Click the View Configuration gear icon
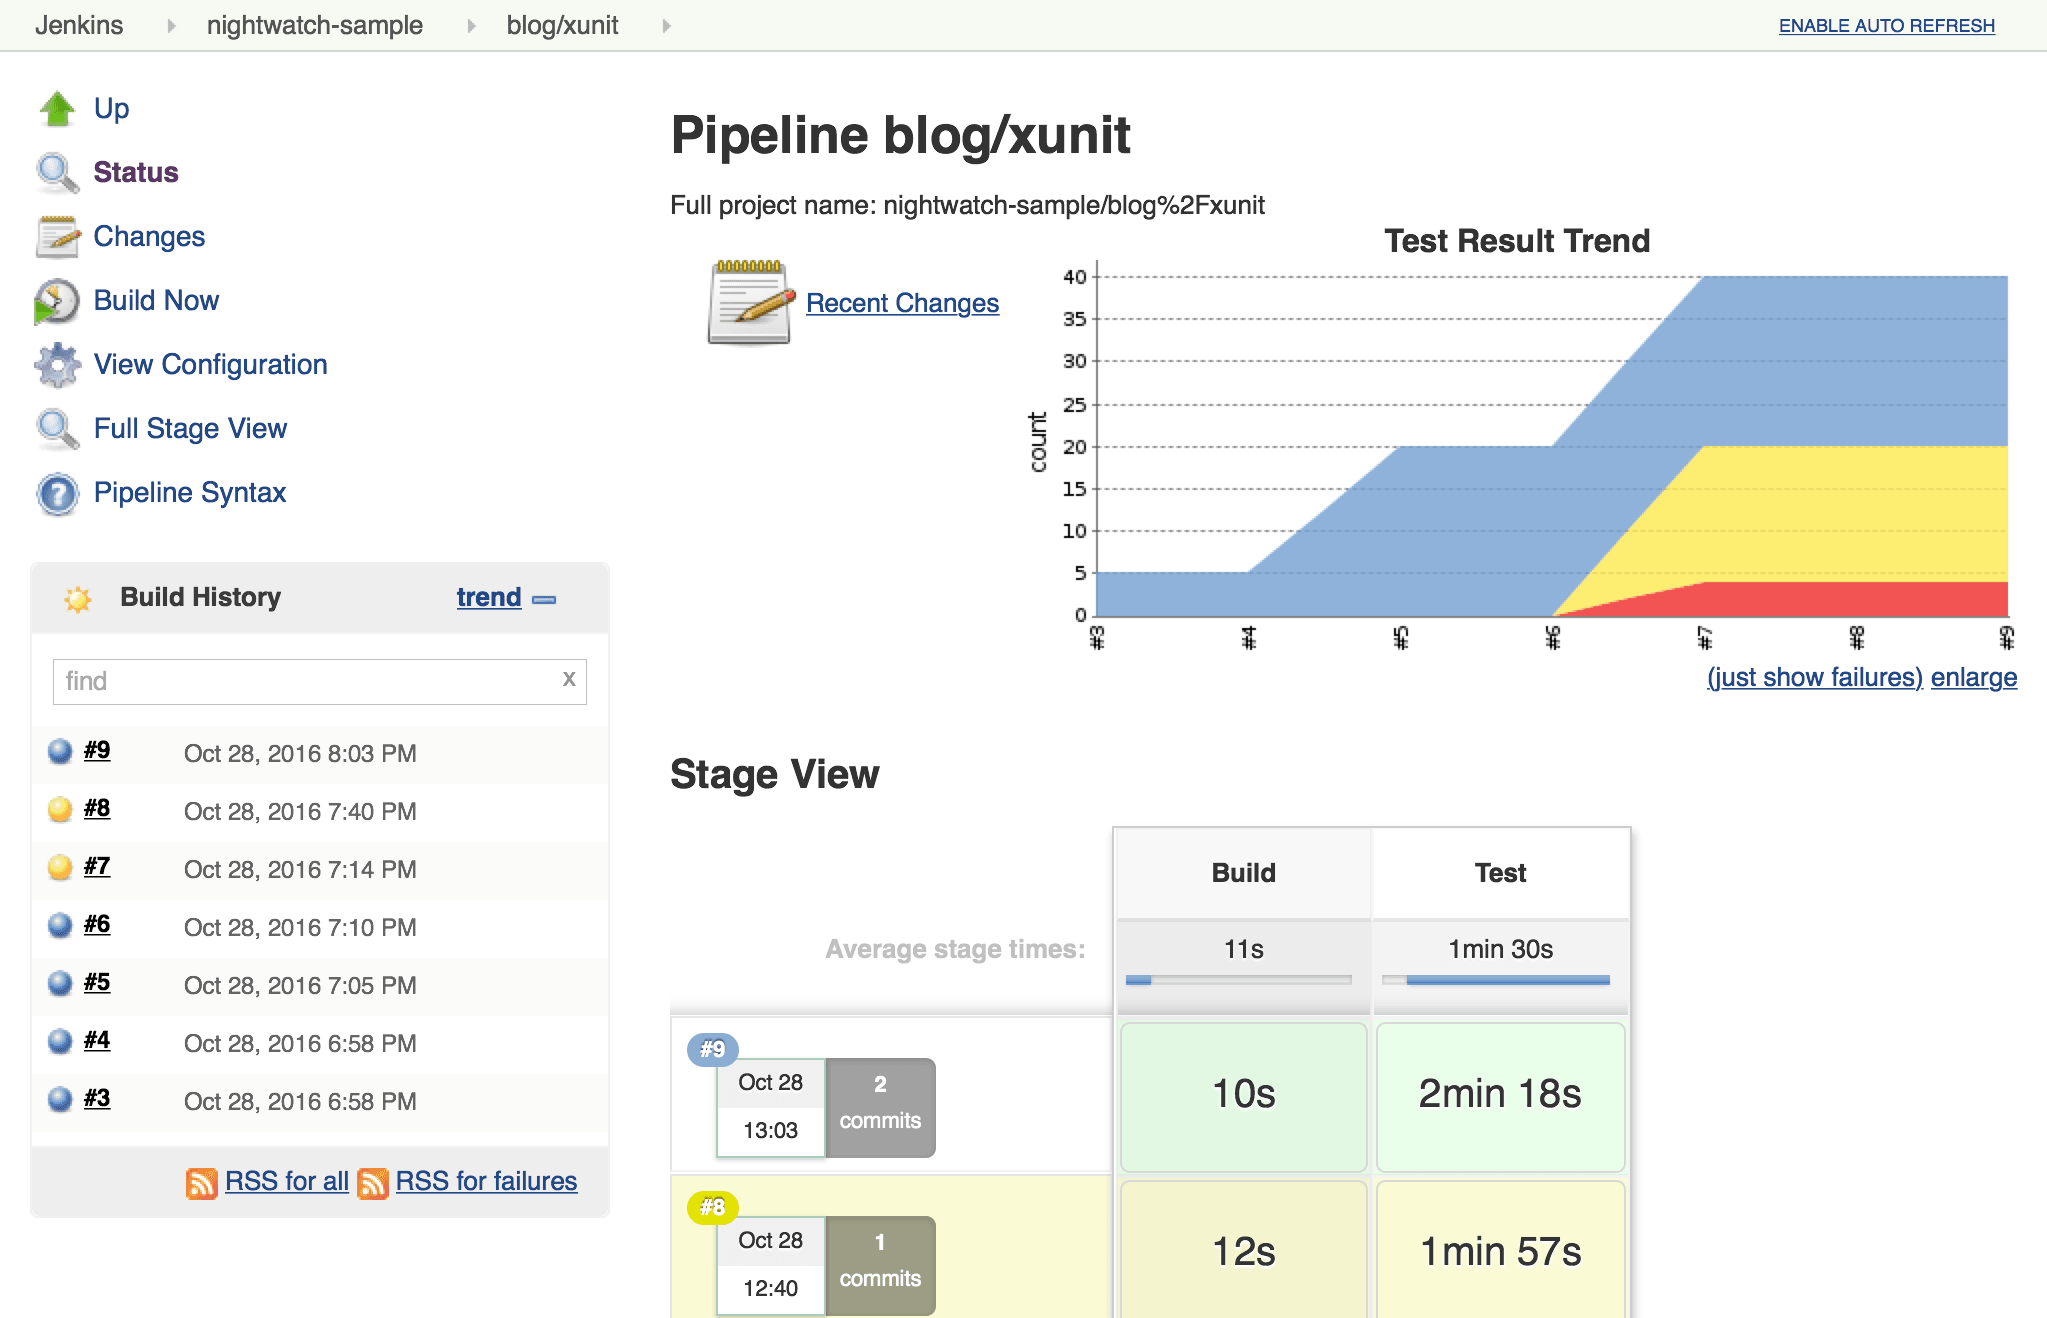Screen dimensions: 2047x1318 pos(57,365)
